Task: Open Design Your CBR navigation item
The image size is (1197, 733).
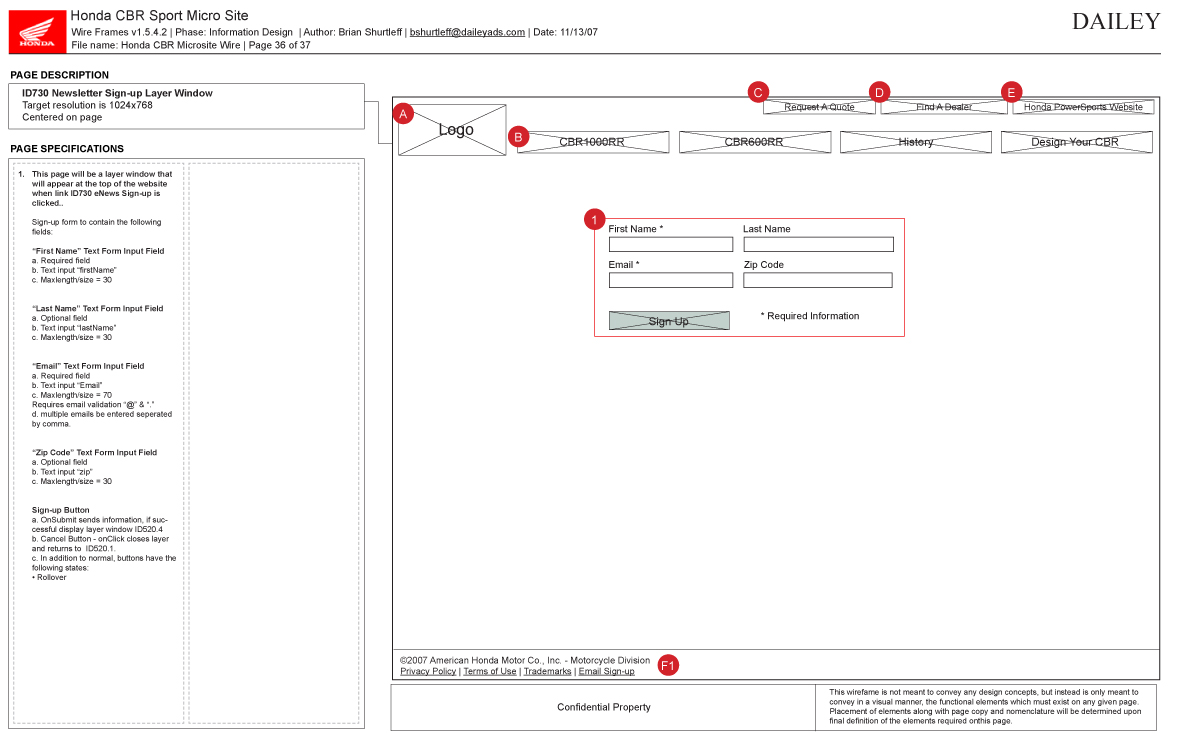Action: 1076,142
